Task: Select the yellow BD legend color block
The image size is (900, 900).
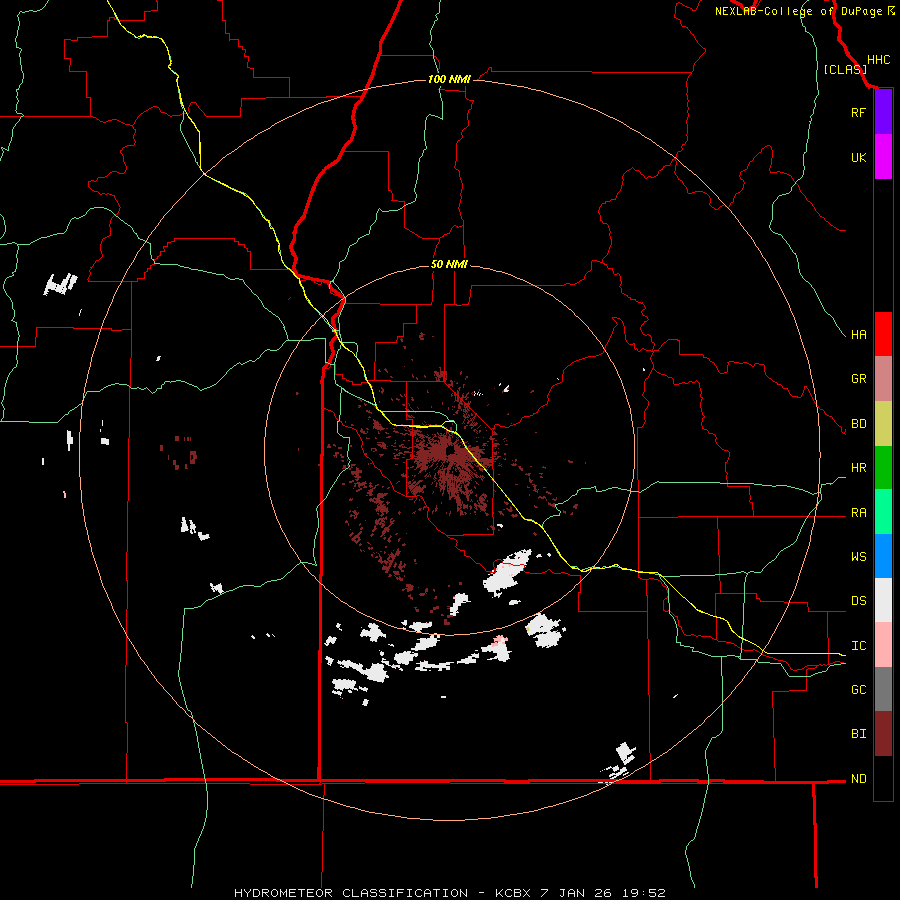Action: (883, 424)
